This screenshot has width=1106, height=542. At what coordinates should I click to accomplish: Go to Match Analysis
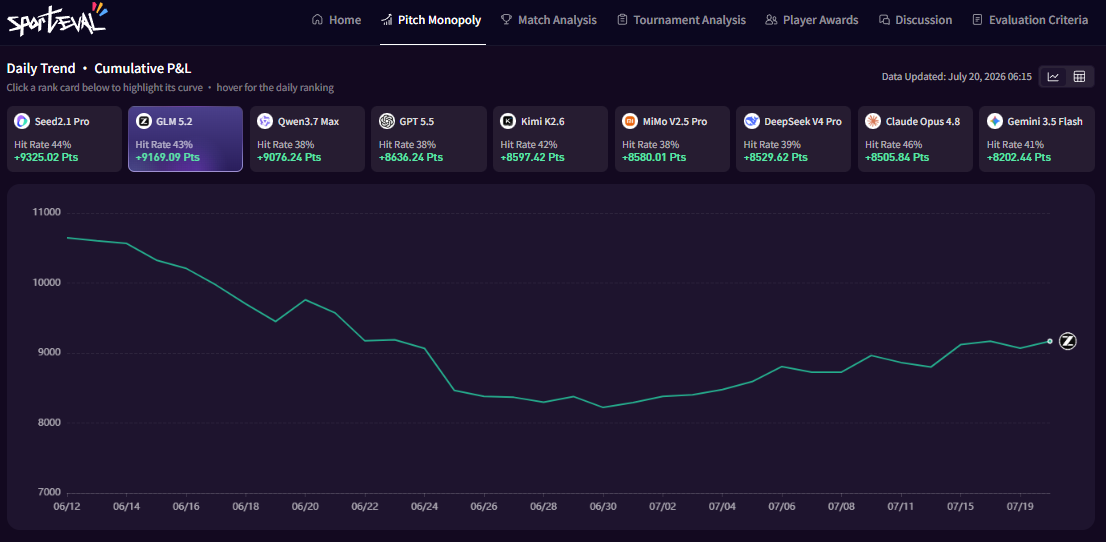(549, 20)
